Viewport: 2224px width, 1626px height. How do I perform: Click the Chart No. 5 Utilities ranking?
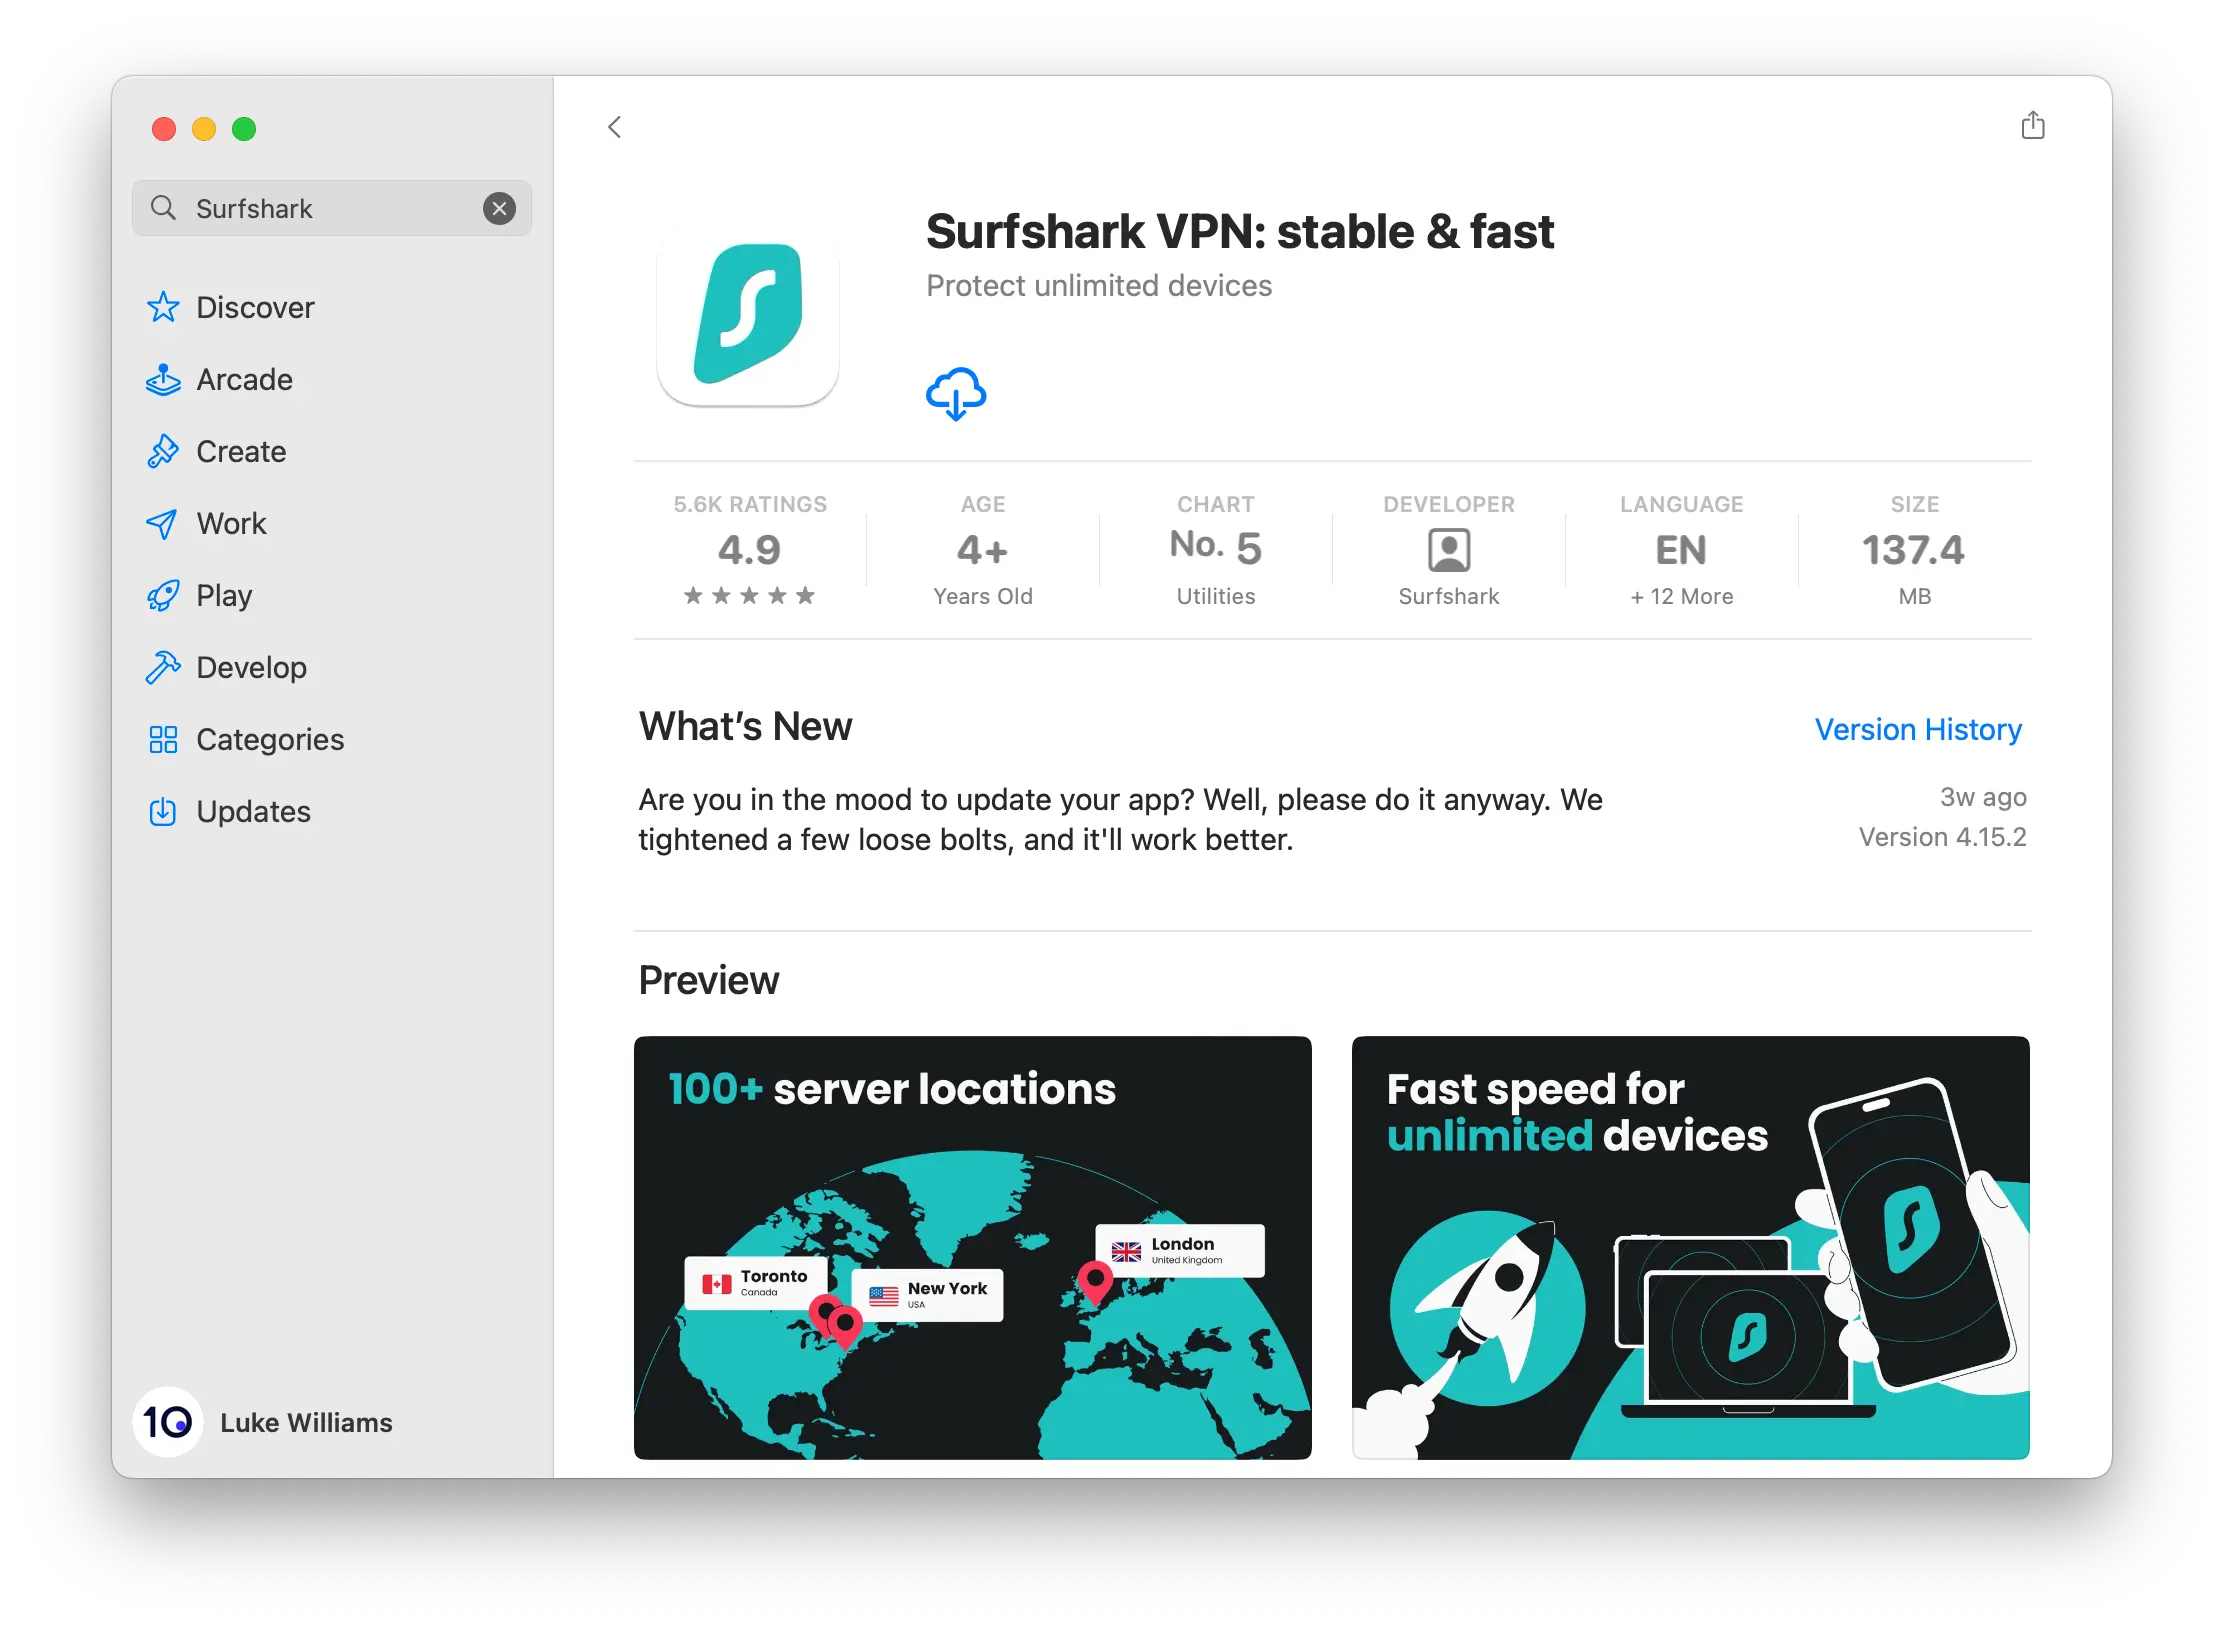pos(1214,549)
